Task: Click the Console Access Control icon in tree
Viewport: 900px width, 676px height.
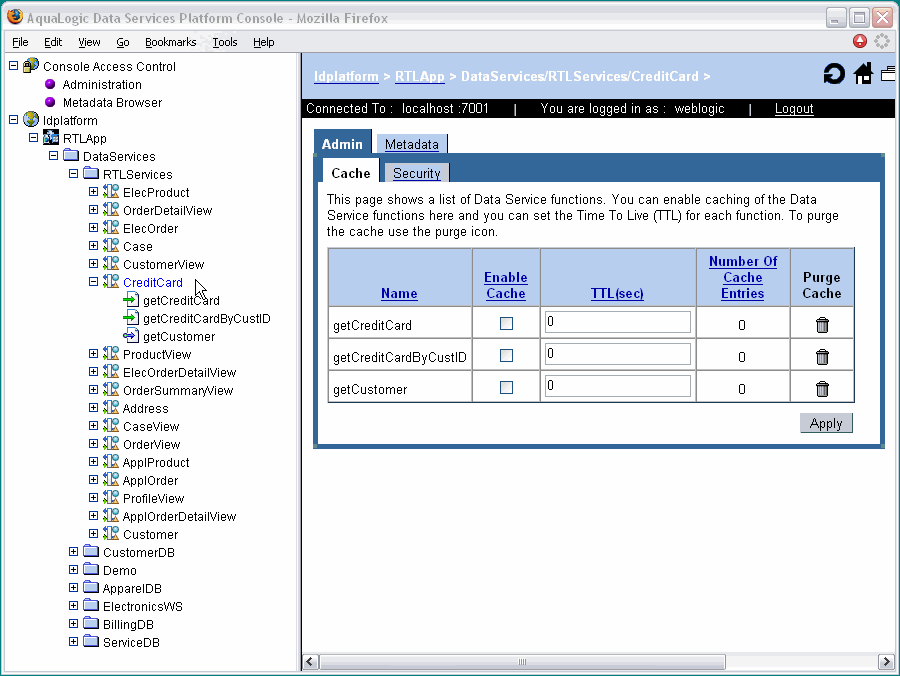Action: (x=31, y=65)
